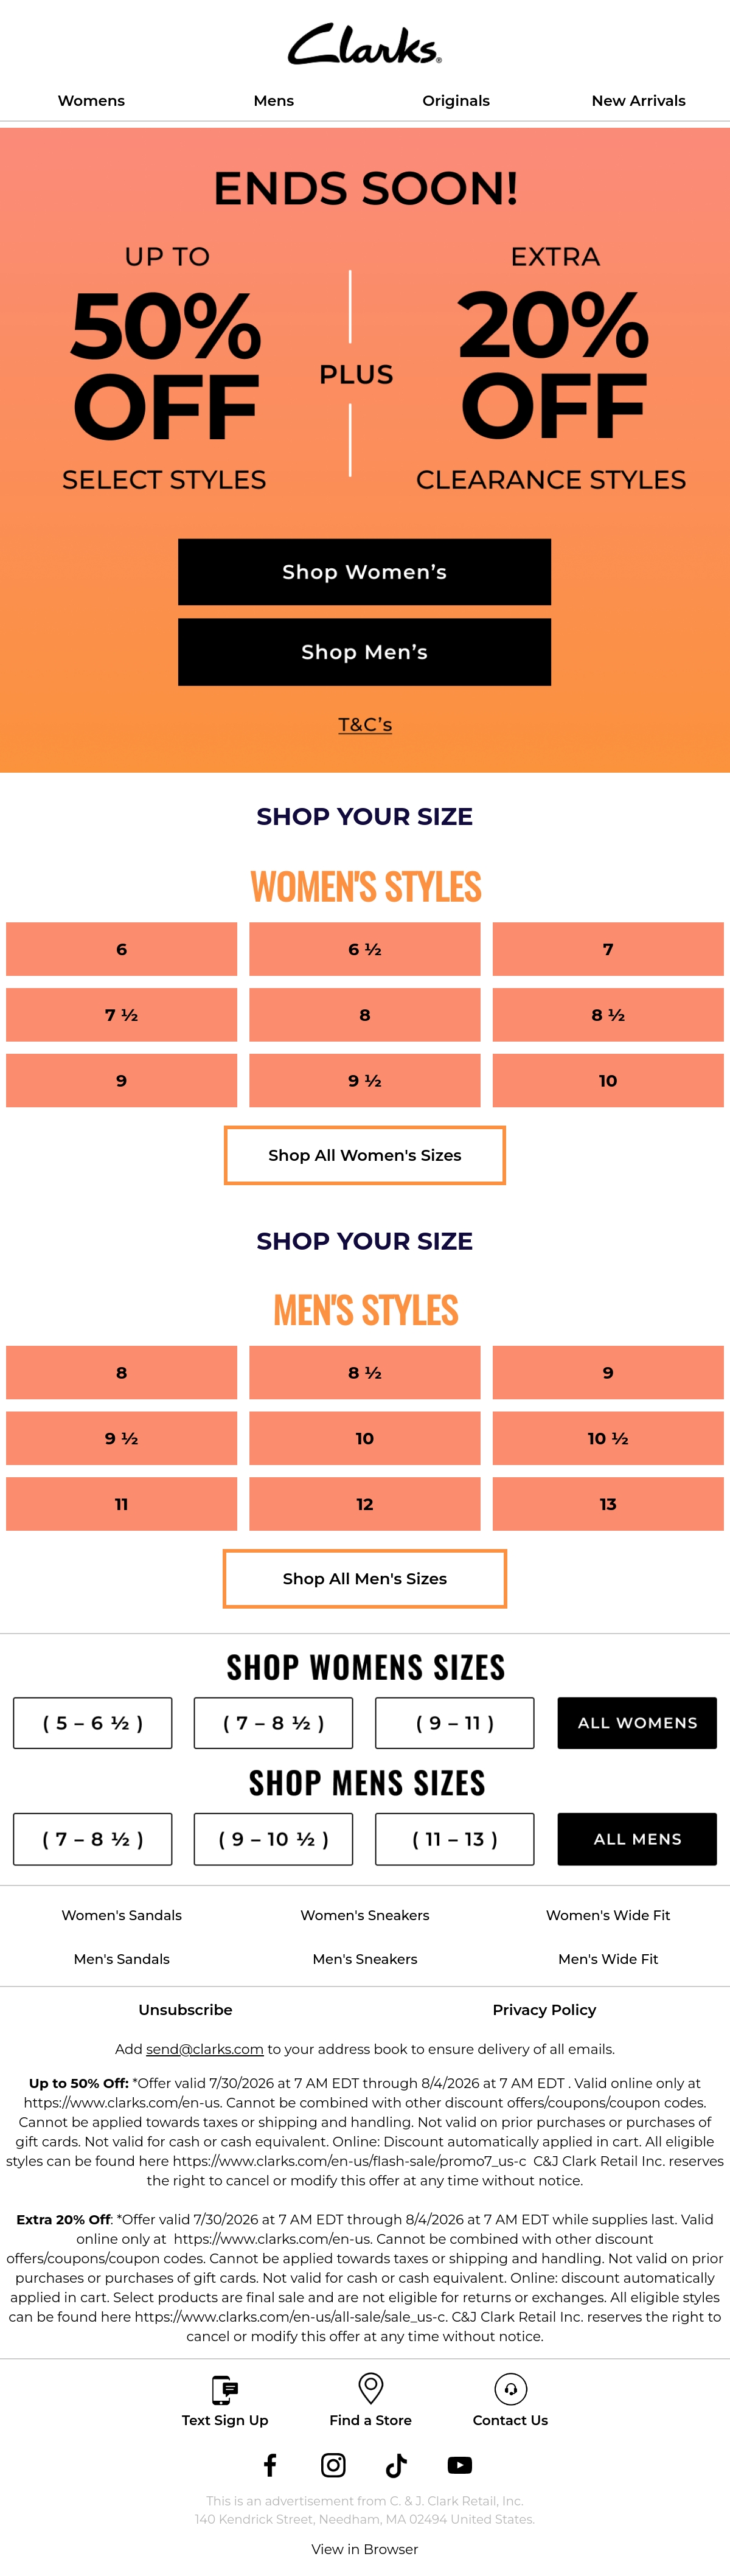The height and width of the screenshot is (2576, 730).
Task: Click the Clarks logo at top
Action: (365, 44)
